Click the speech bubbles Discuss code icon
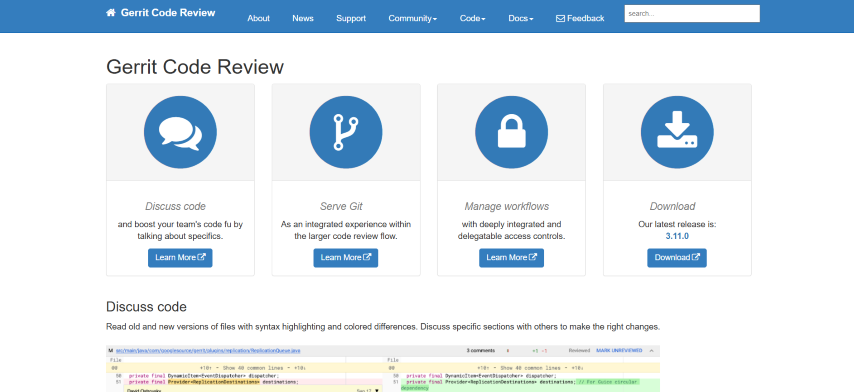The image size is (854, 392). click(180, 132)
